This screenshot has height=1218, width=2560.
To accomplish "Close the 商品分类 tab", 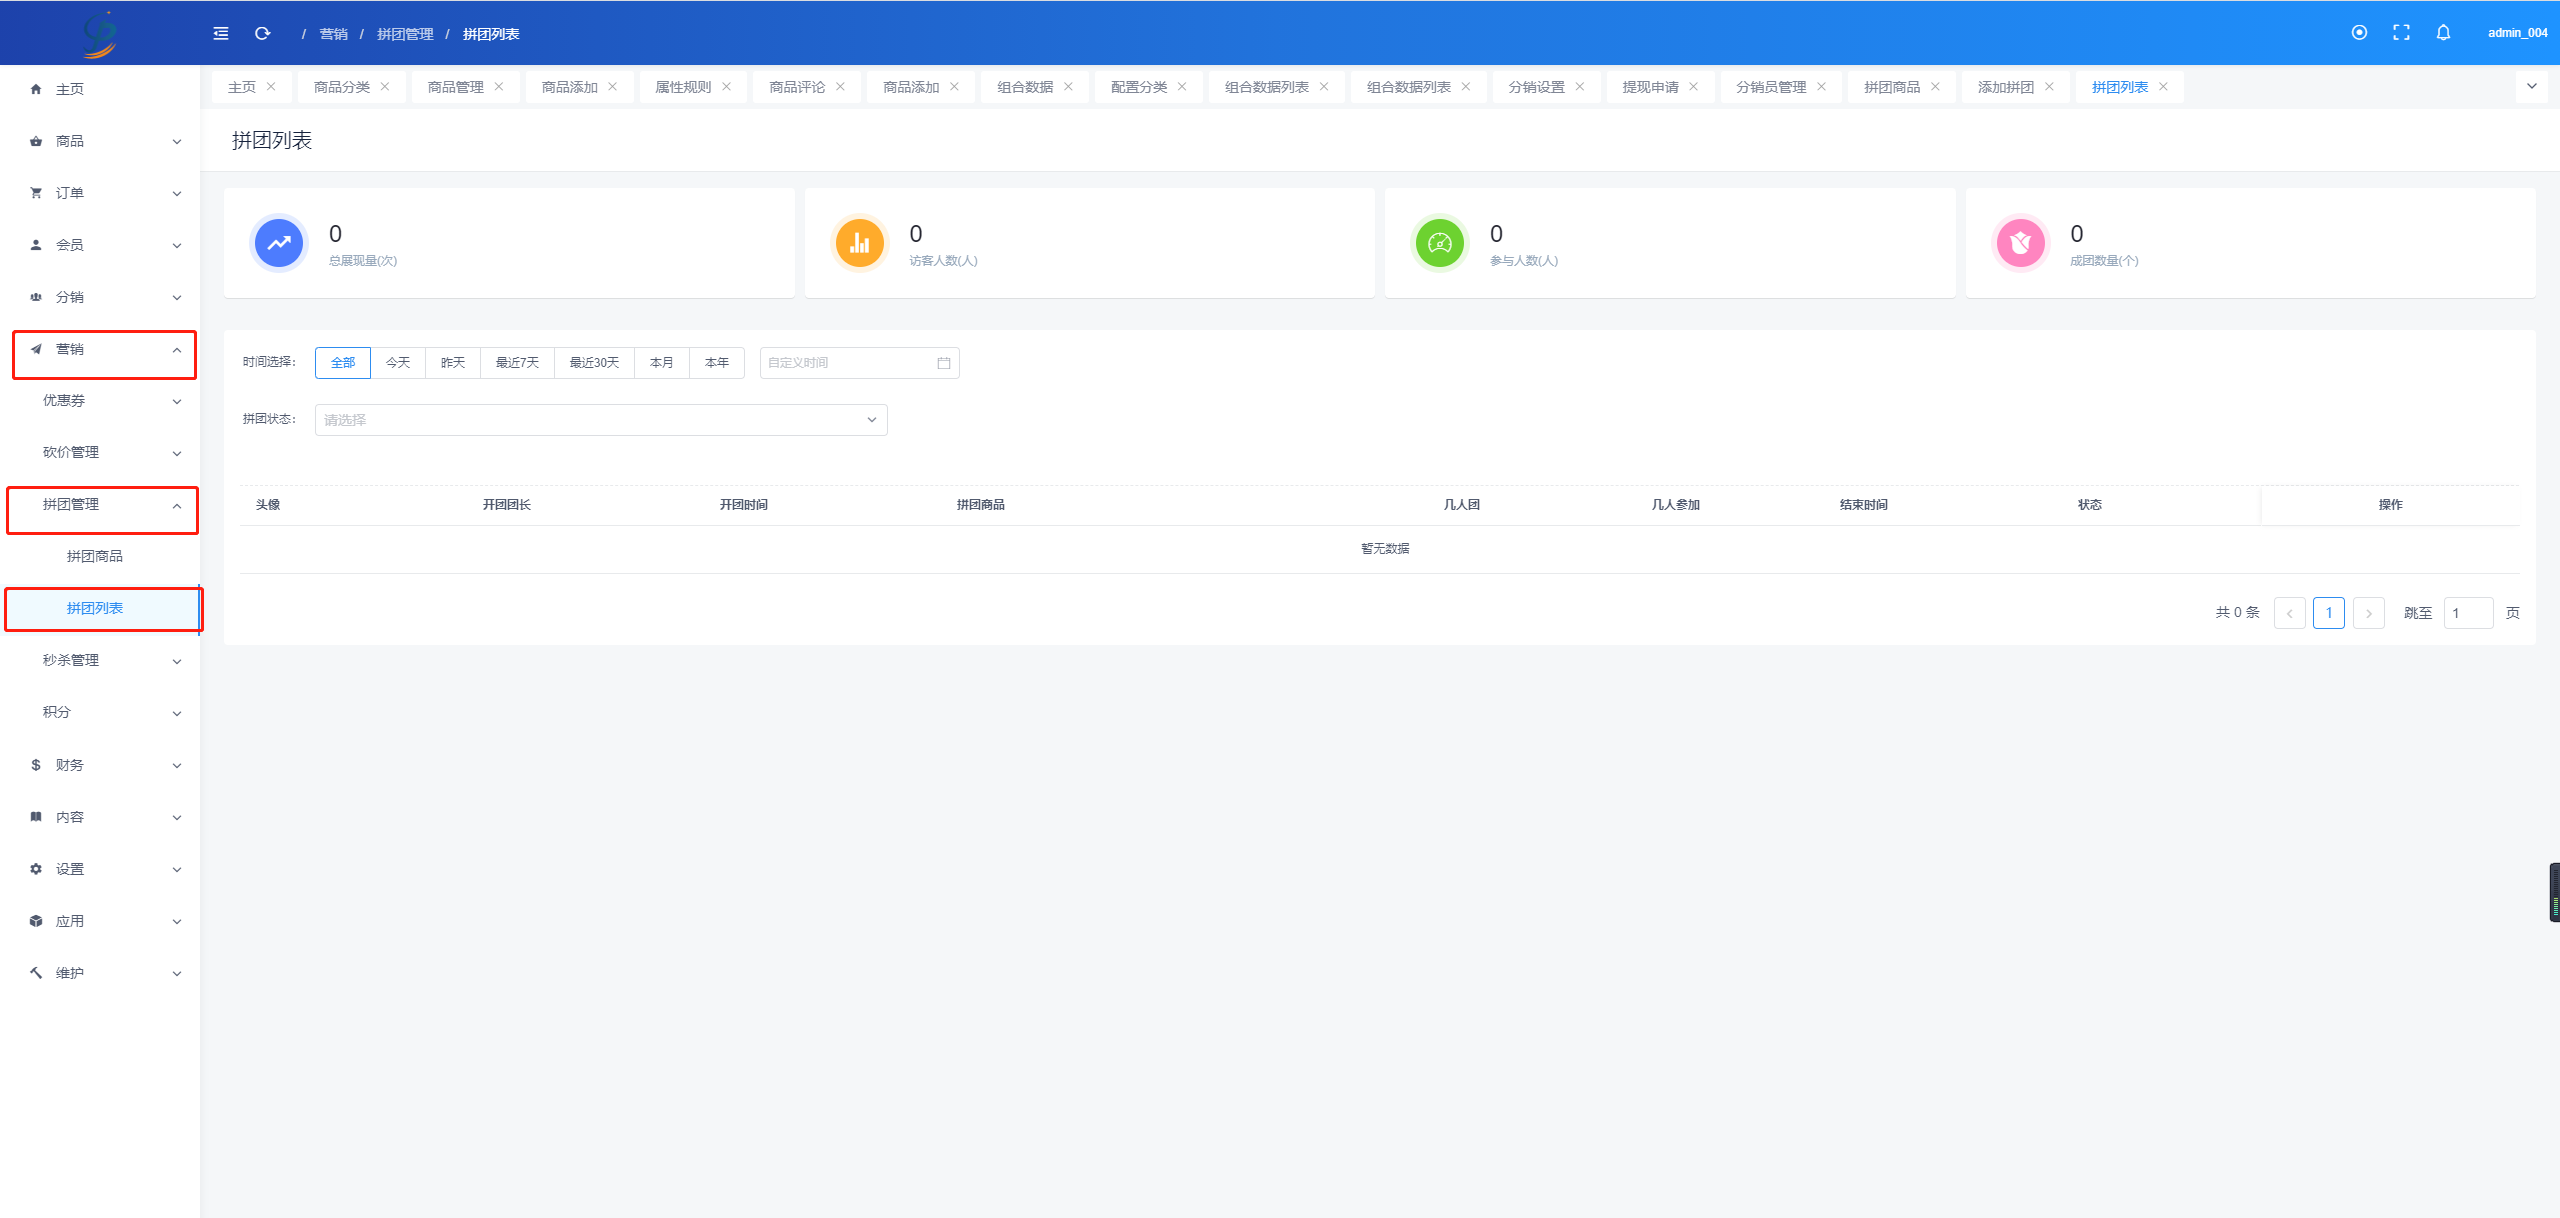I will [x=385, y=87].
